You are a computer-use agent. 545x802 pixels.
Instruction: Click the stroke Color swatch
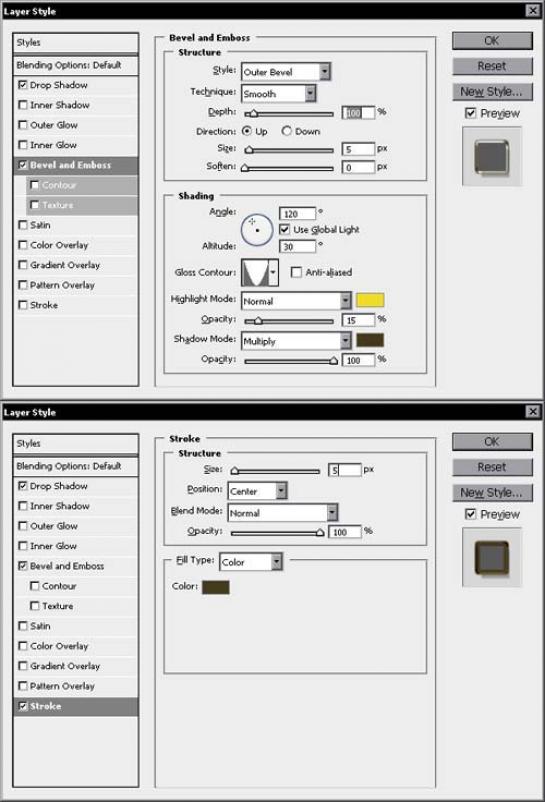click(216, 587)
